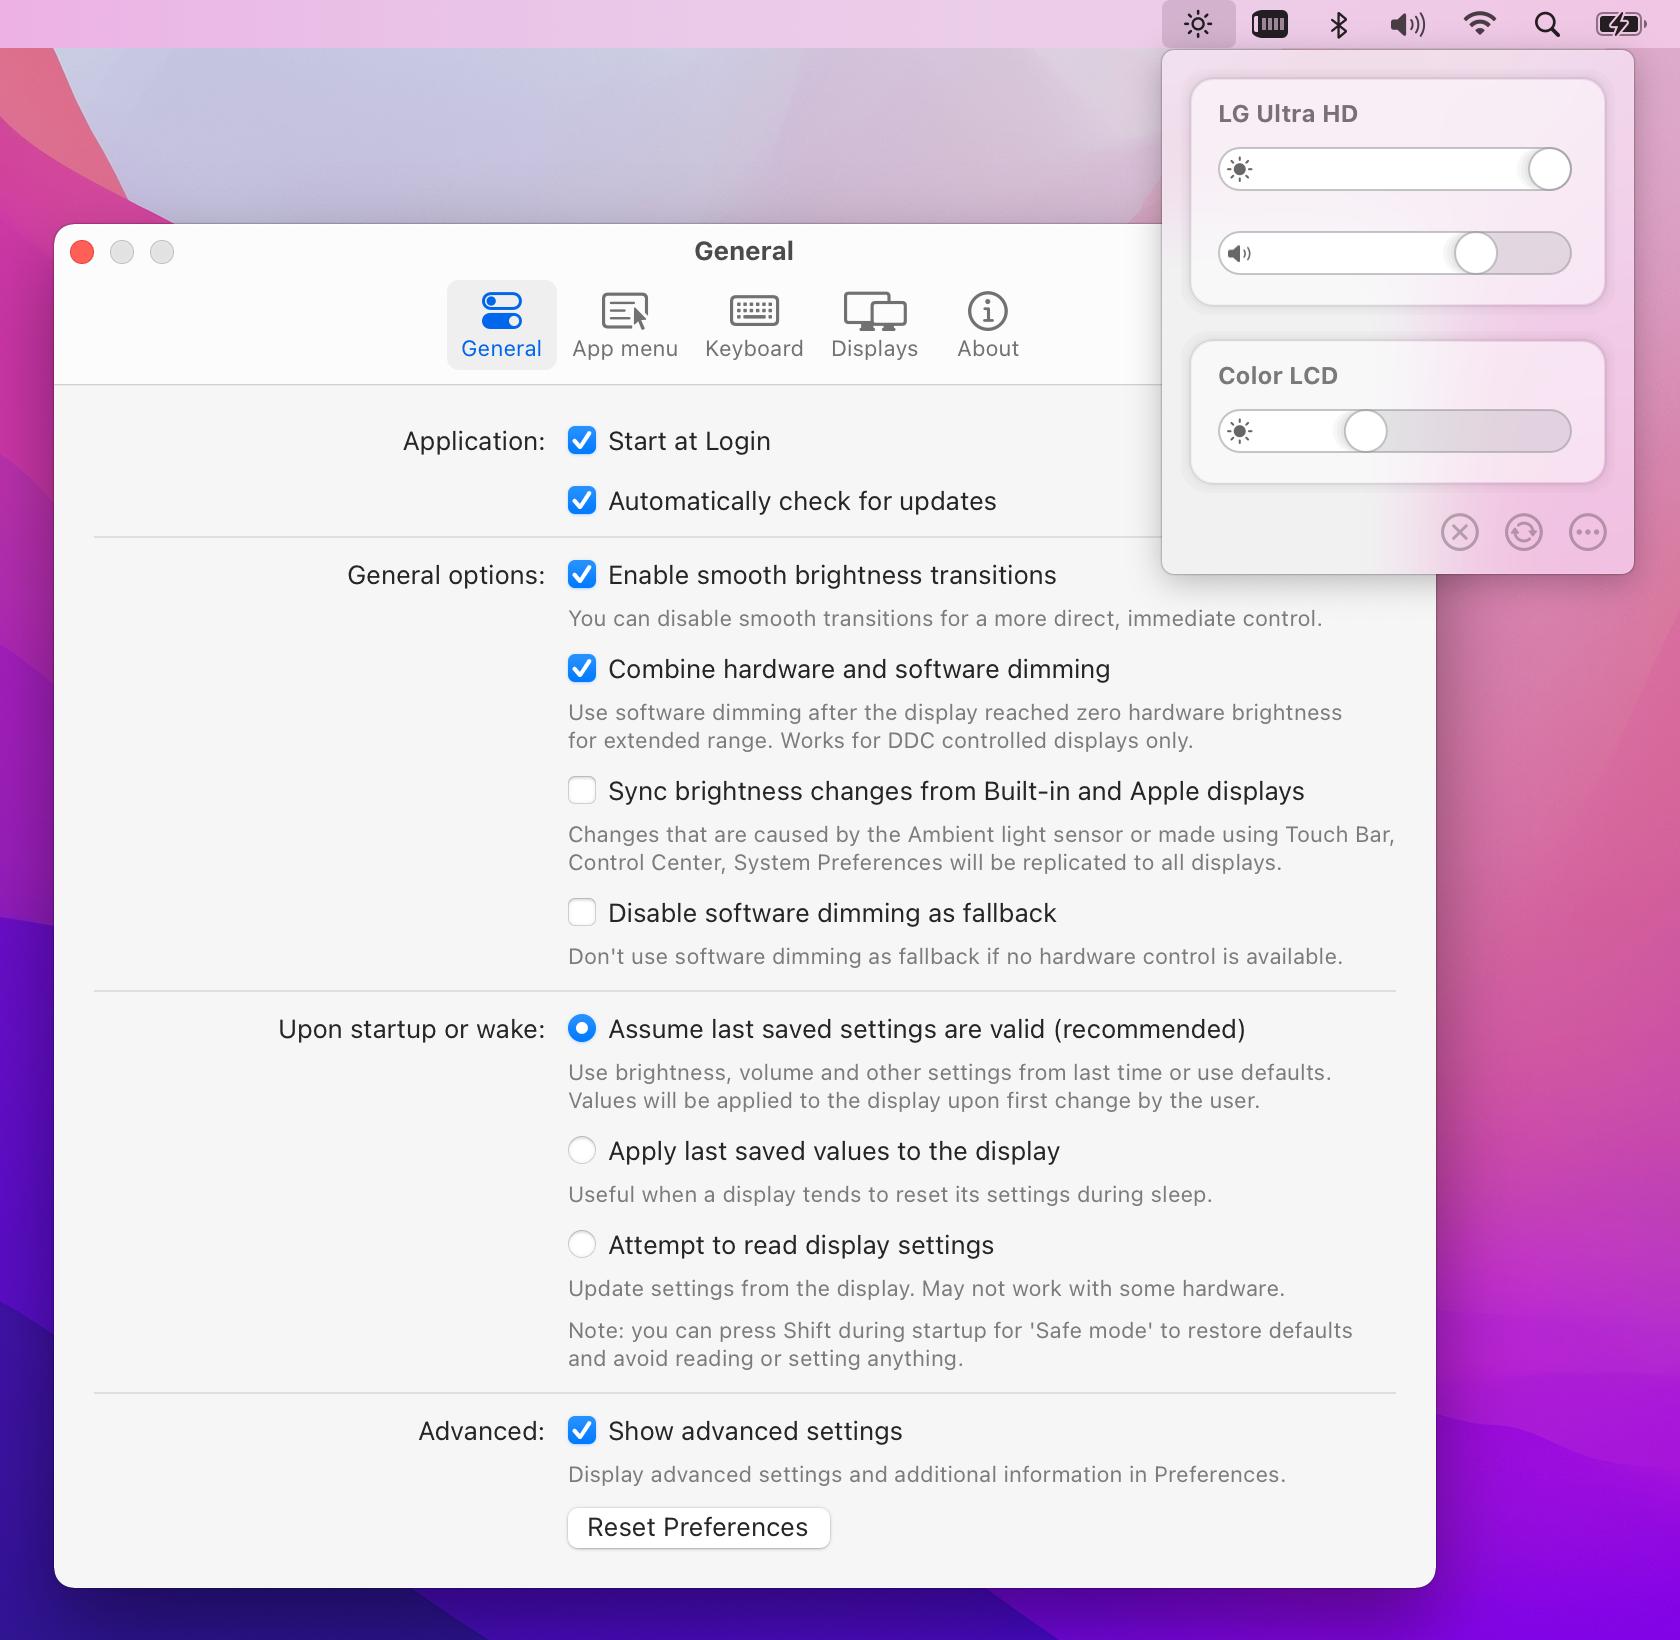Image resolution: width=1680 pixels, height=1640 pixels.
Task: Uncheck Combine hardware and software dimming
Action: coord(582,668)
